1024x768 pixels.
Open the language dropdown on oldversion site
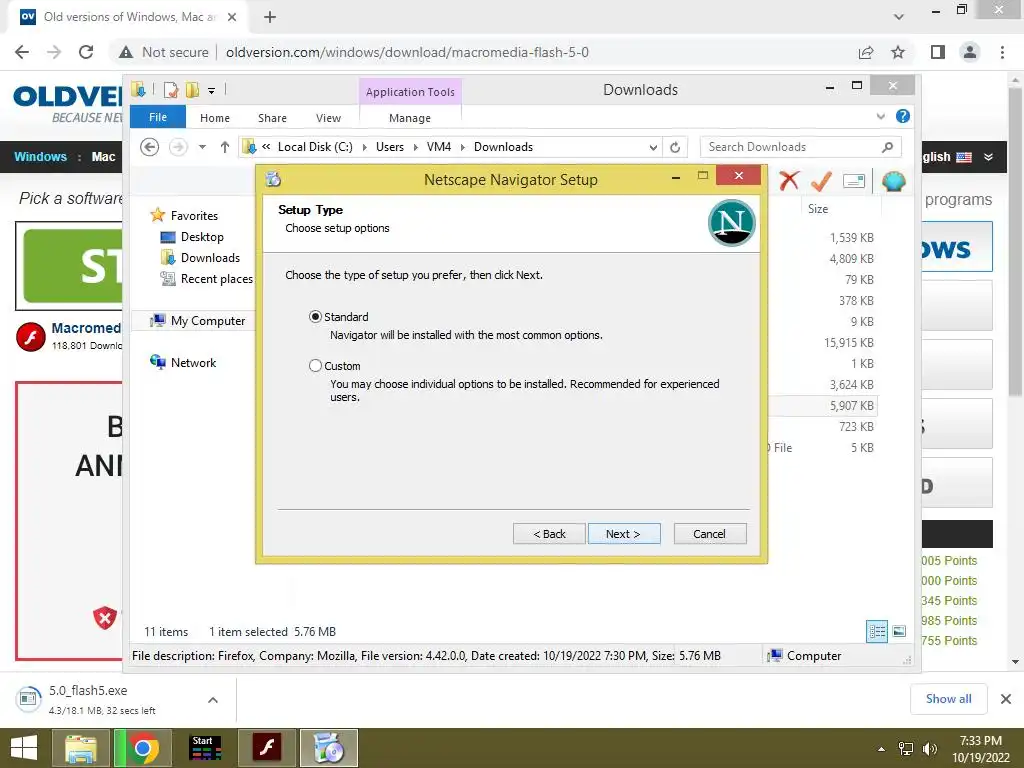click(x=989, y=157)
